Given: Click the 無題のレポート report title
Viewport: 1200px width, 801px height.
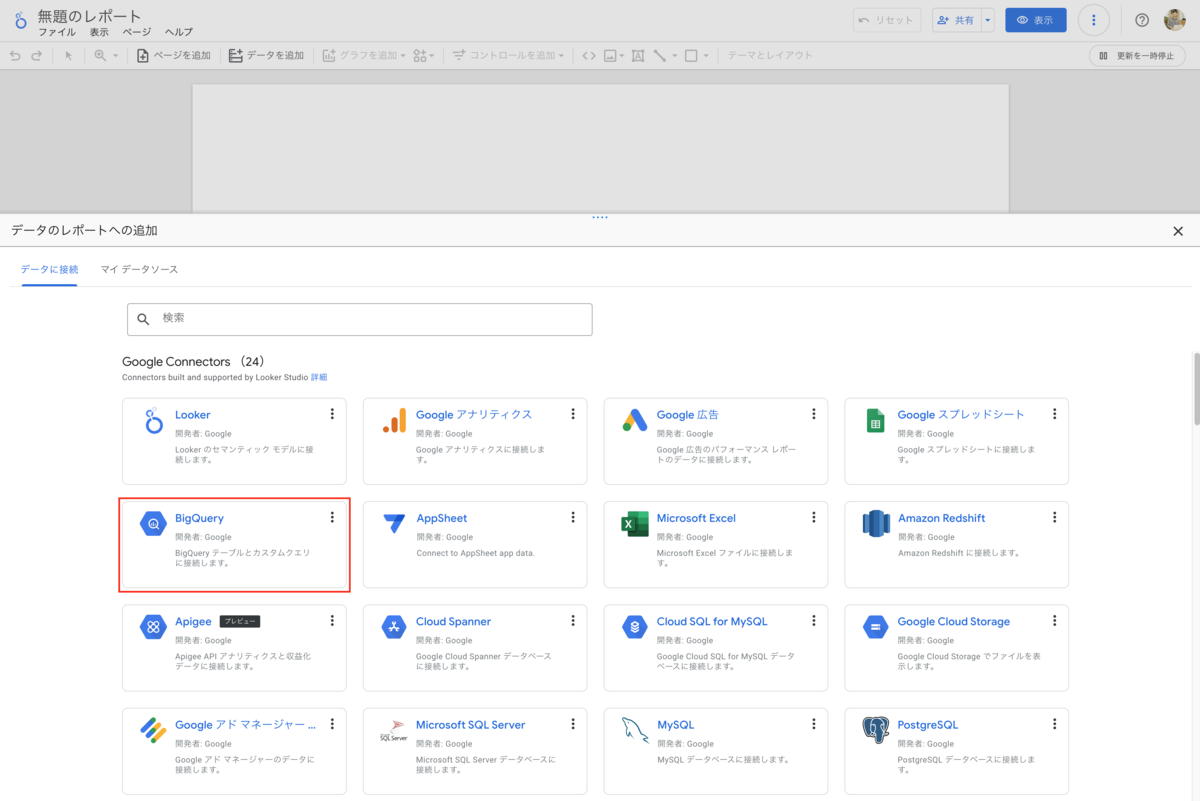Looking at the screenshot, I should coord(90,16).
